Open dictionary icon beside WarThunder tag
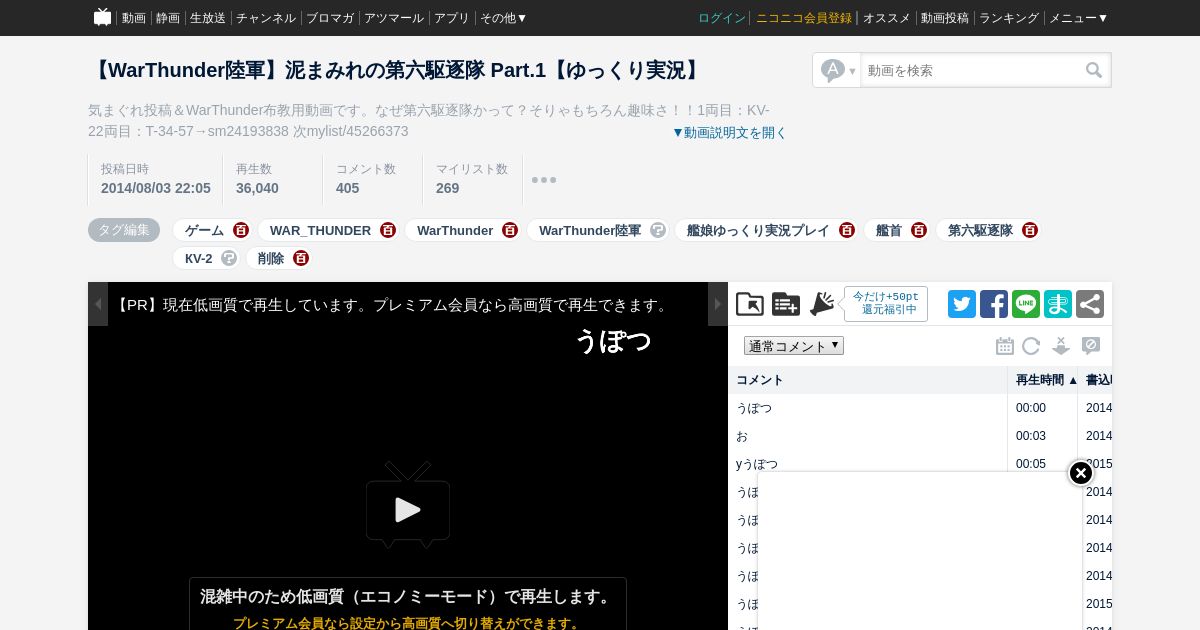The height and width of the screenshot is (630, 1200). pos(510,230)
